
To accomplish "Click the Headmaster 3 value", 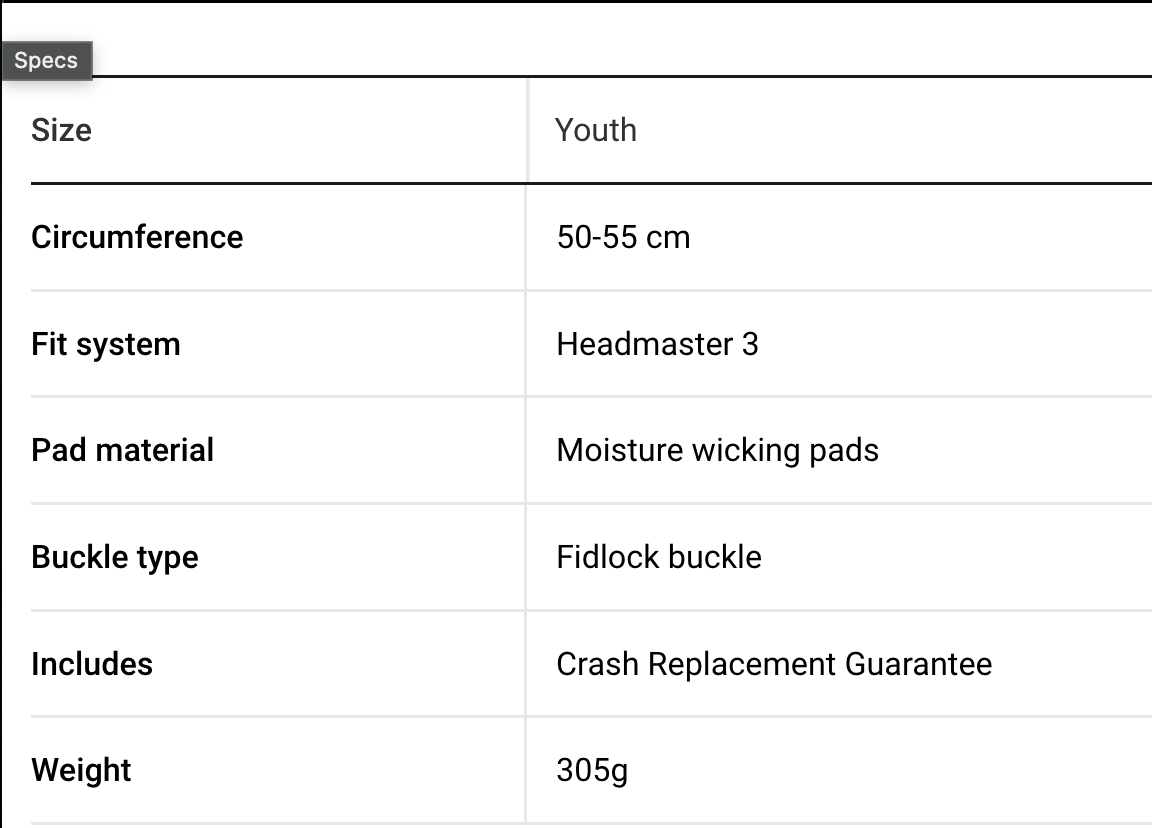I will tap(657, 344).
